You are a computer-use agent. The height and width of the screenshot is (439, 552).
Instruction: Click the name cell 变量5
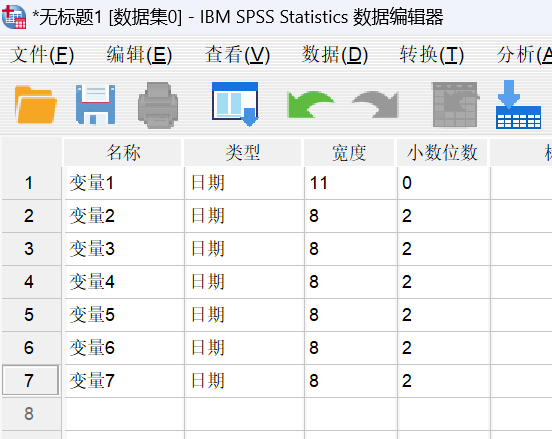[125, 315]
